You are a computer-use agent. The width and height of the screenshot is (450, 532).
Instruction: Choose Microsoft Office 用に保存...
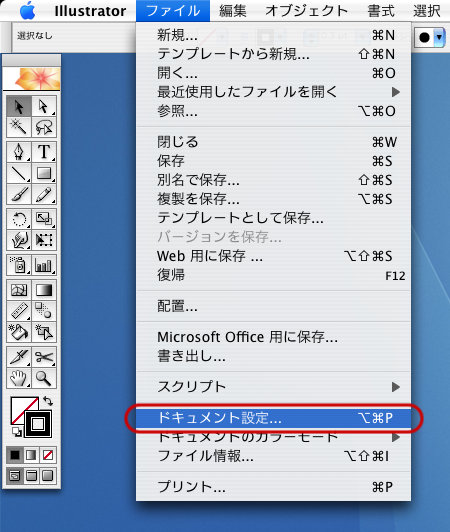[x=274, y=337]
